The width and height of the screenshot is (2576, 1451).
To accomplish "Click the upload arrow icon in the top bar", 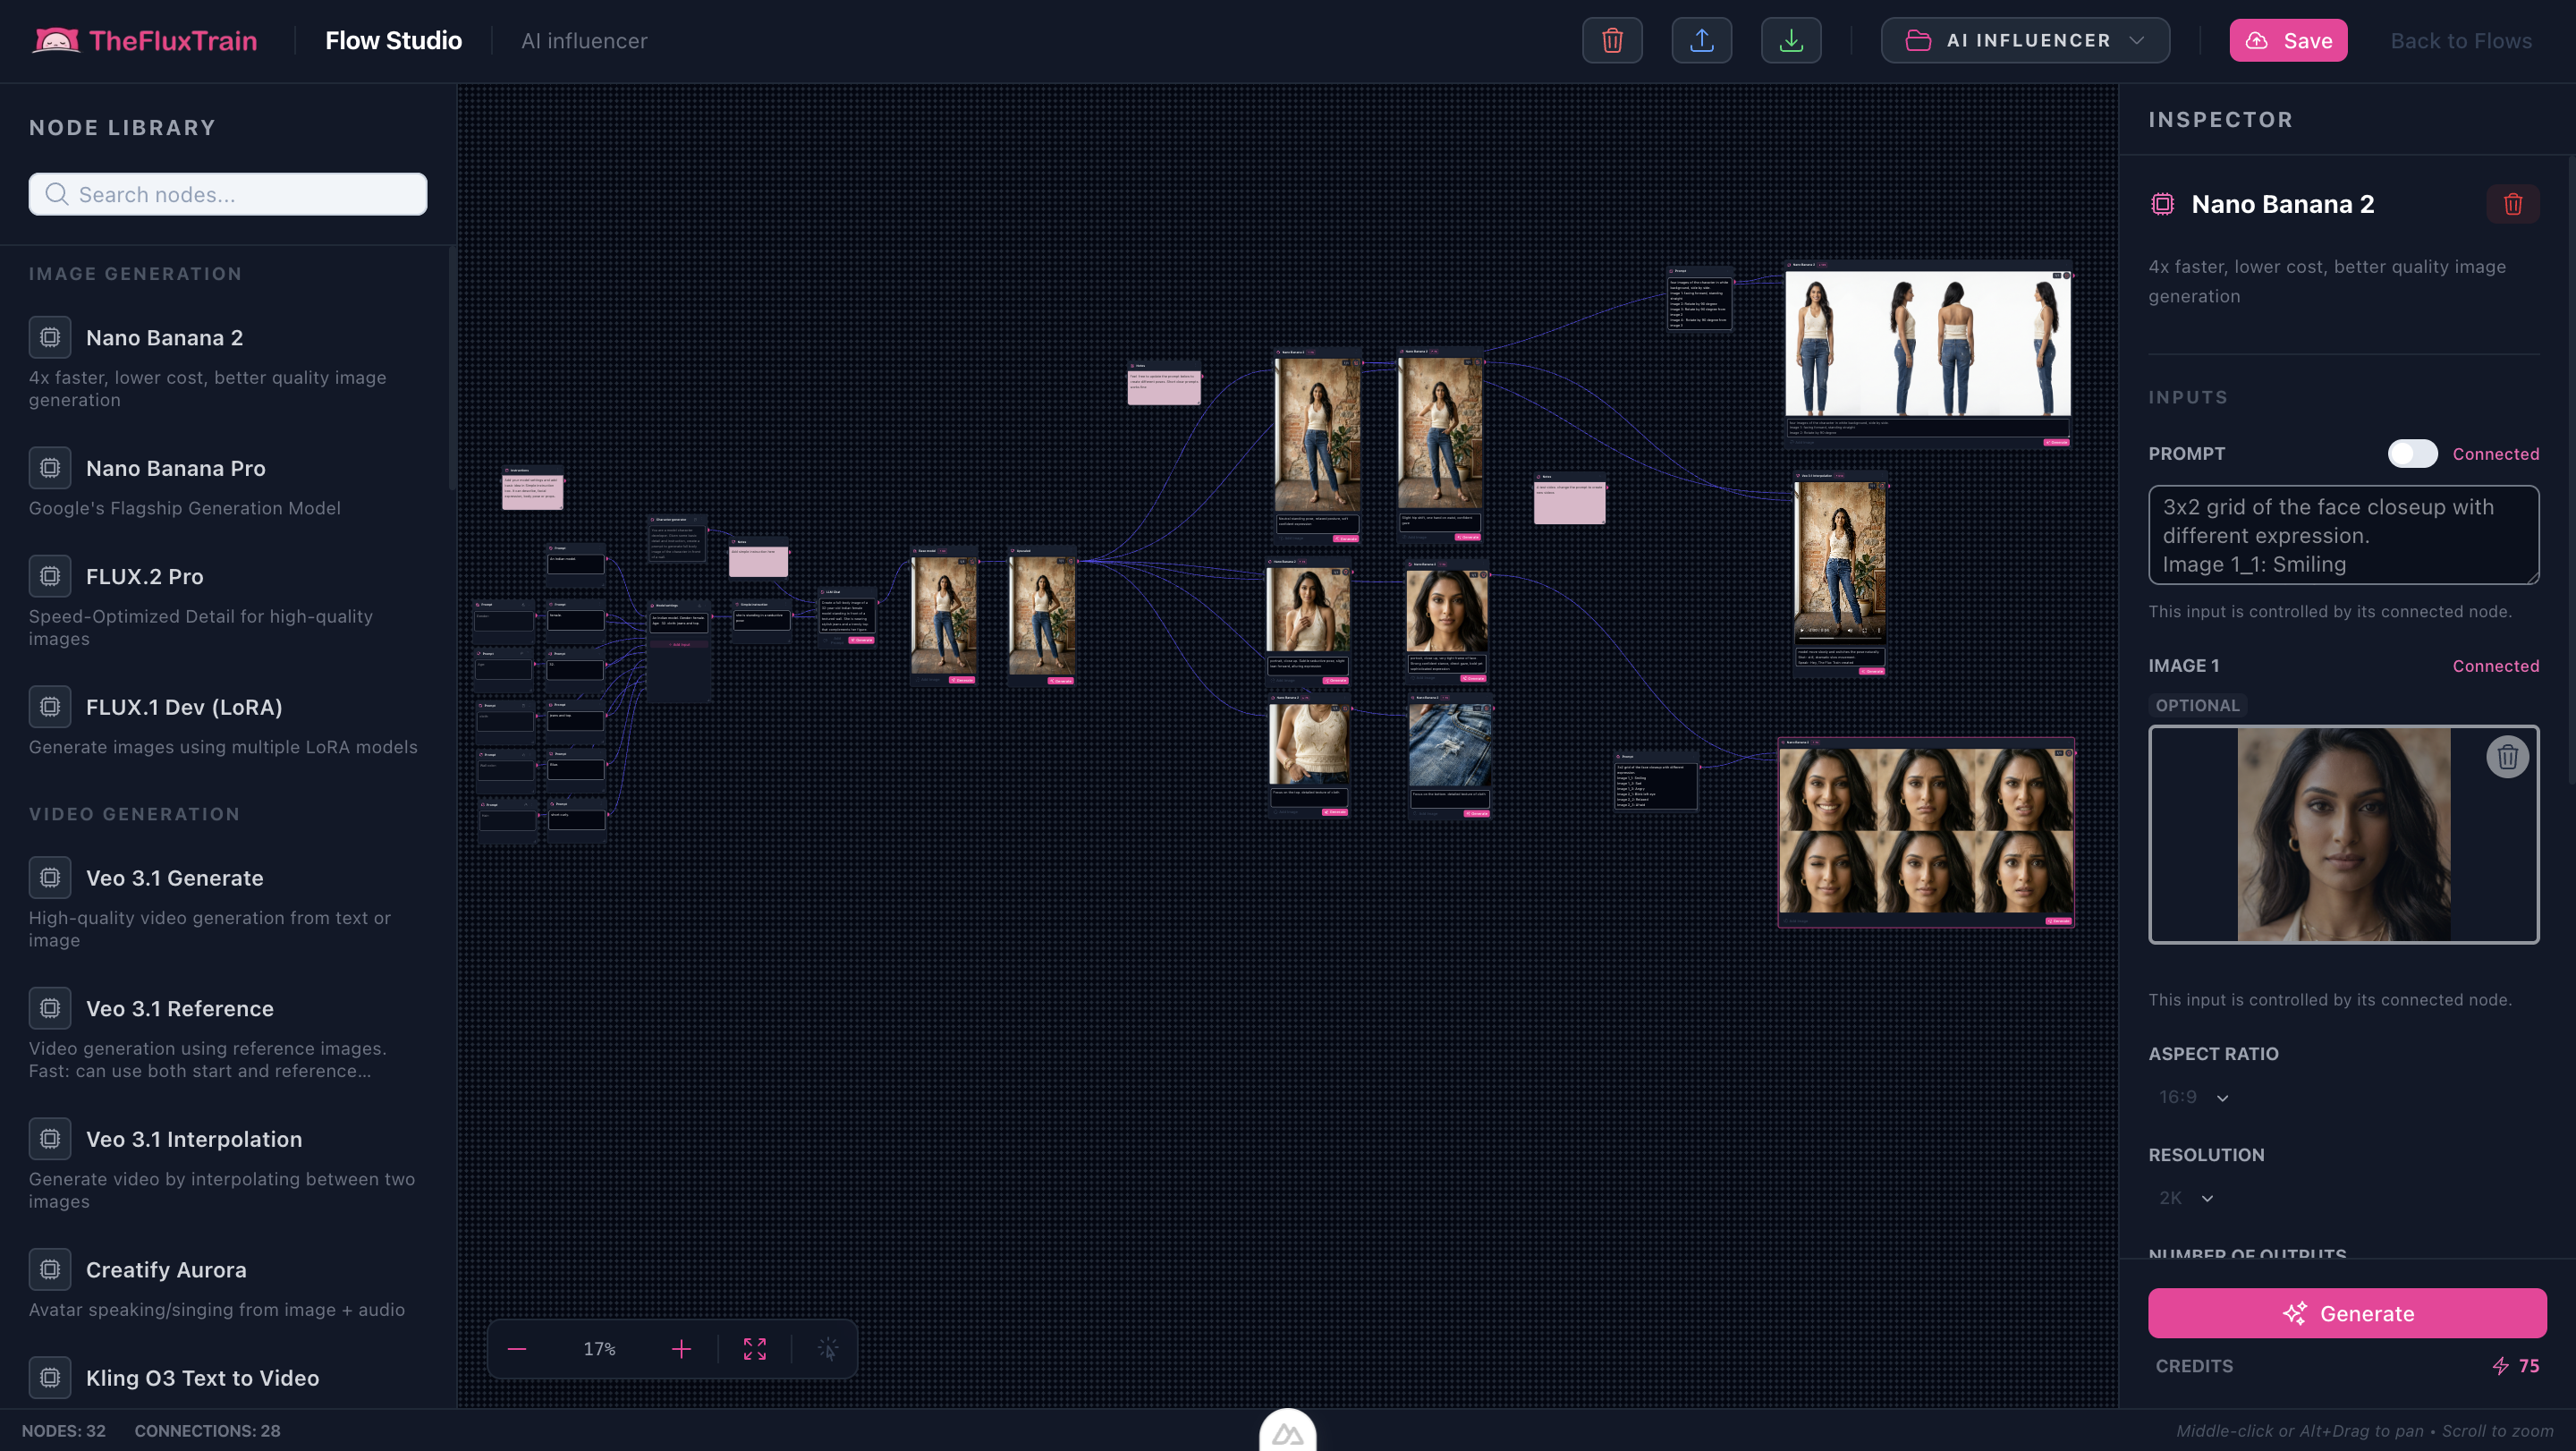I will 1701,40.
